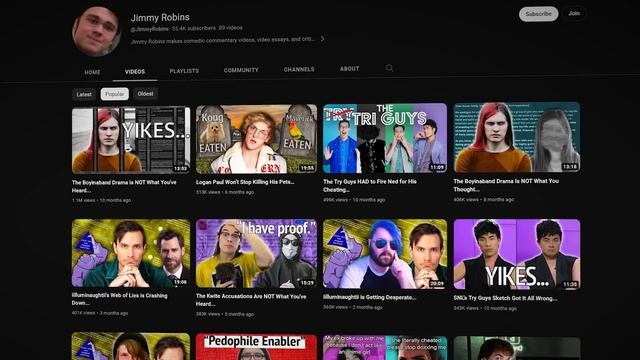Click title 'SNL's Try Guys Sketch Got It All Wrong...'
Viewport: 640px width, 360px height.
tap(505, 298)
